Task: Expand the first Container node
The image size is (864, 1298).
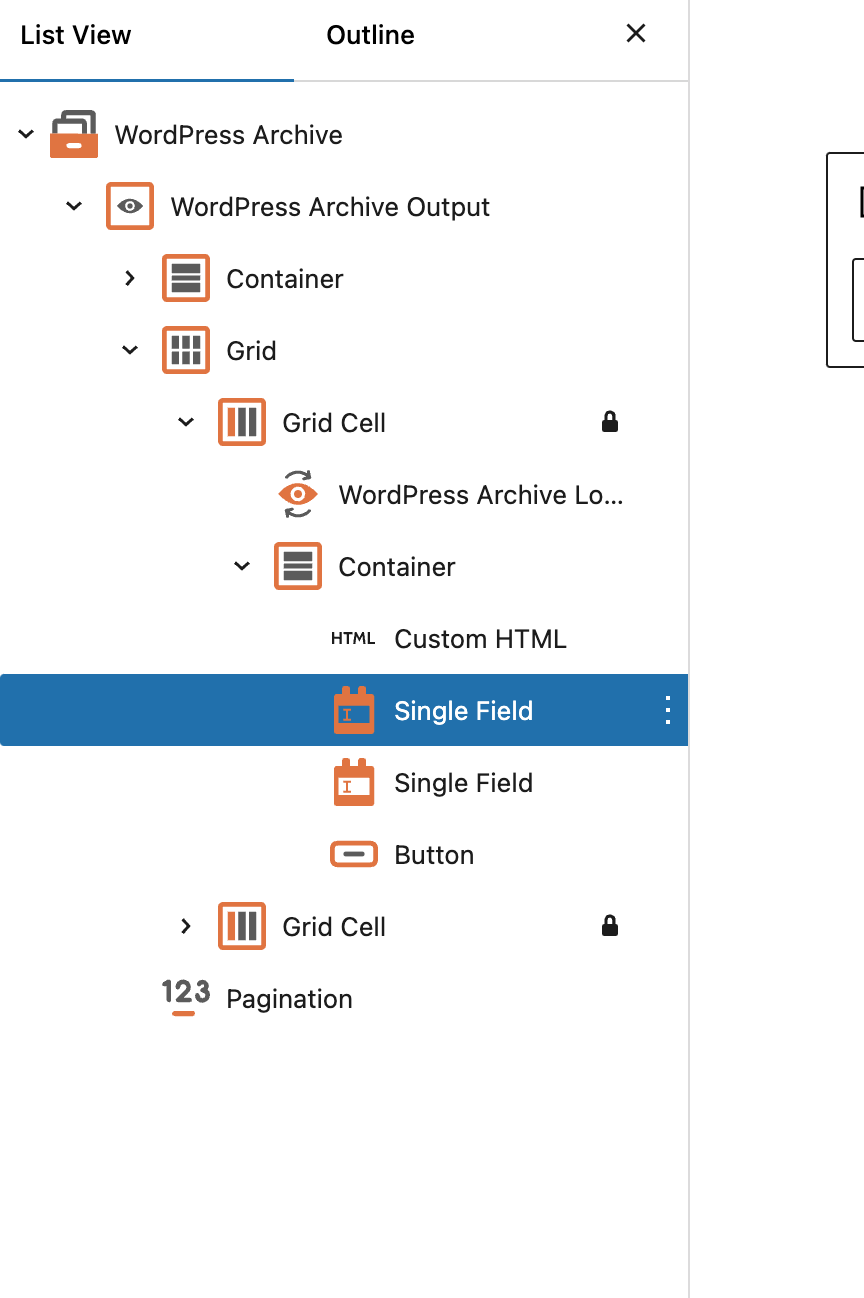Action: [x=130, y=279]
